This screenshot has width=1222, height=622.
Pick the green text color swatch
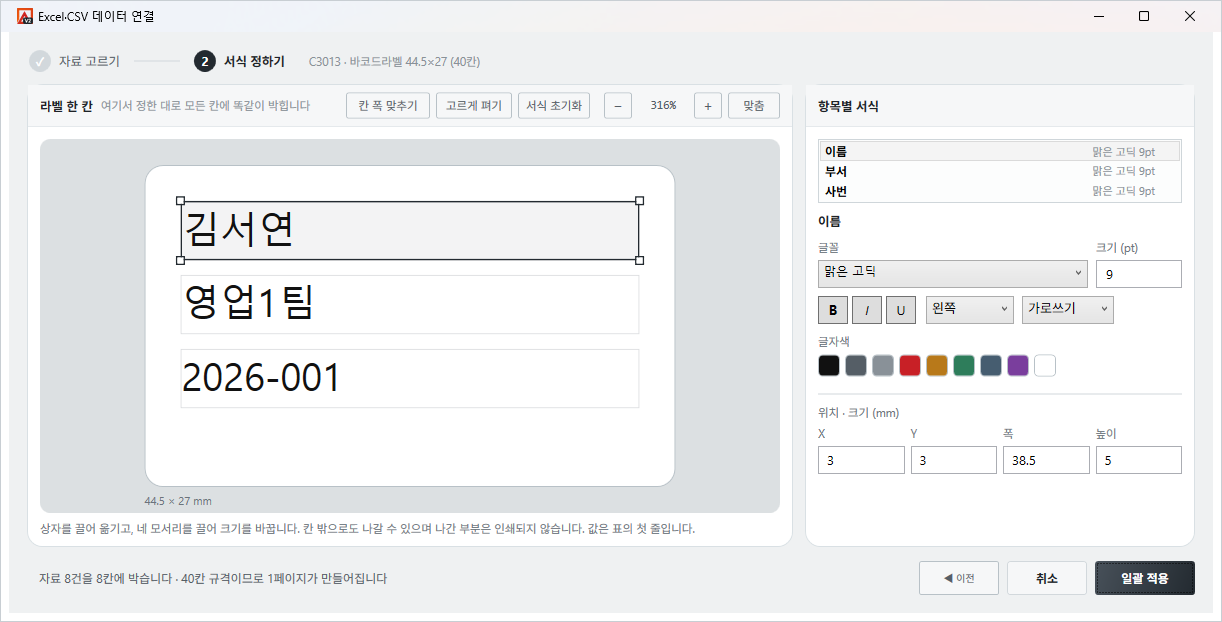tap(964, 366)
